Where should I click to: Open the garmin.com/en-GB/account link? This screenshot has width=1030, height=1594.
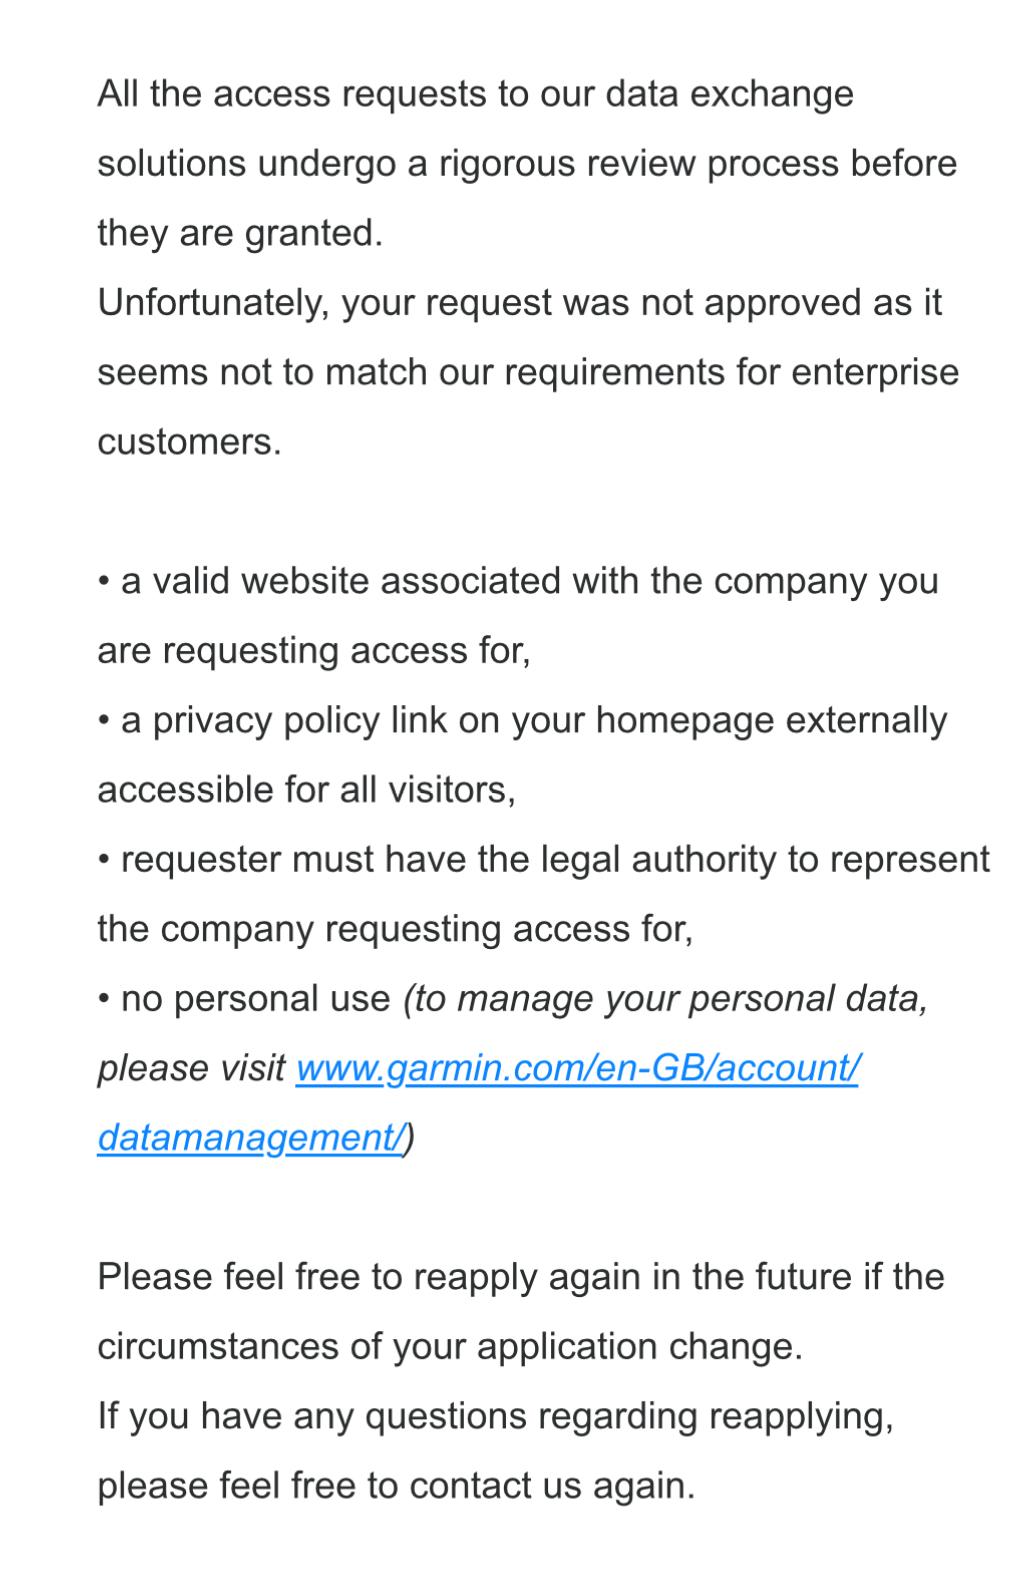(x=577, y=1069)
